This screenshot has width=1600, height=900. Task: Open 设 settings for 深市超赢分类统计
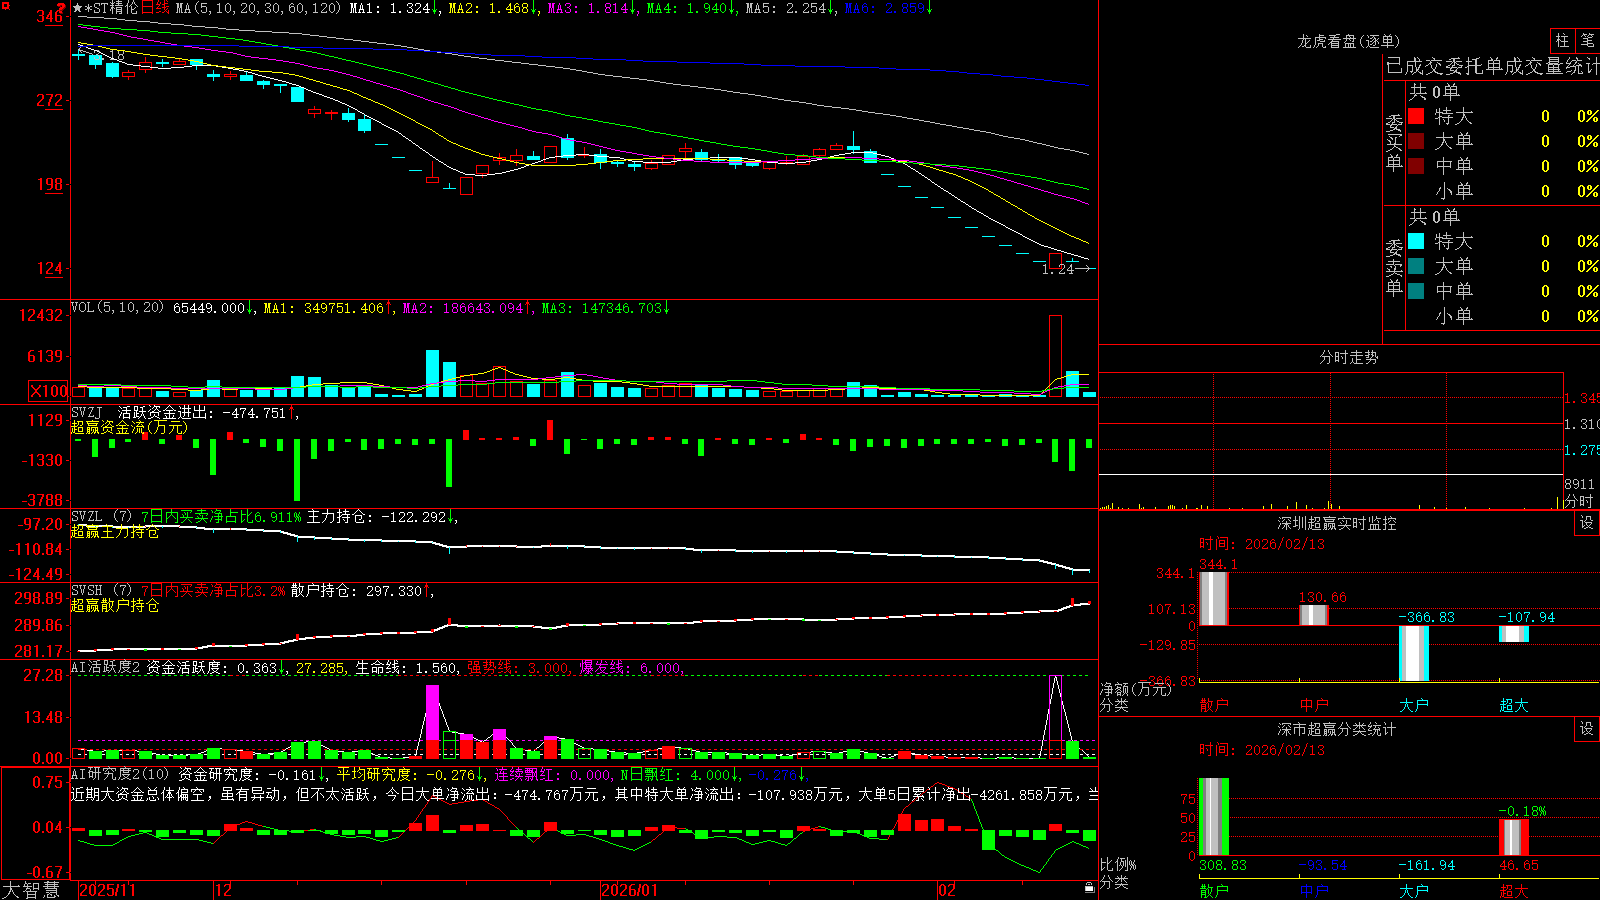(x=1587, y=729)
